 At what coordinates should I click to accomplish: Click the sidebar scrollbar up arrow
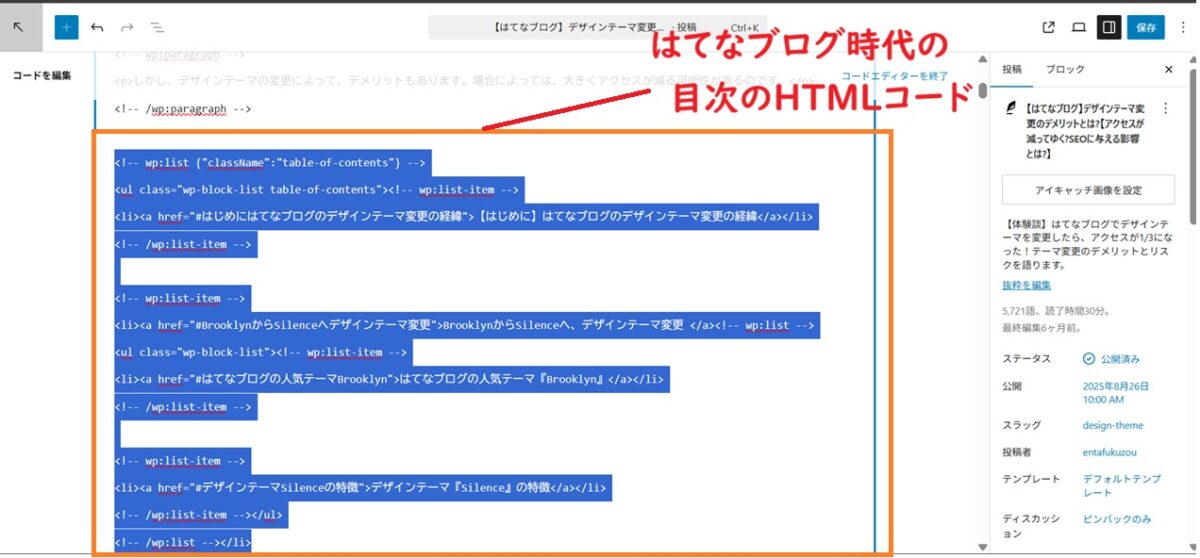1193,59
